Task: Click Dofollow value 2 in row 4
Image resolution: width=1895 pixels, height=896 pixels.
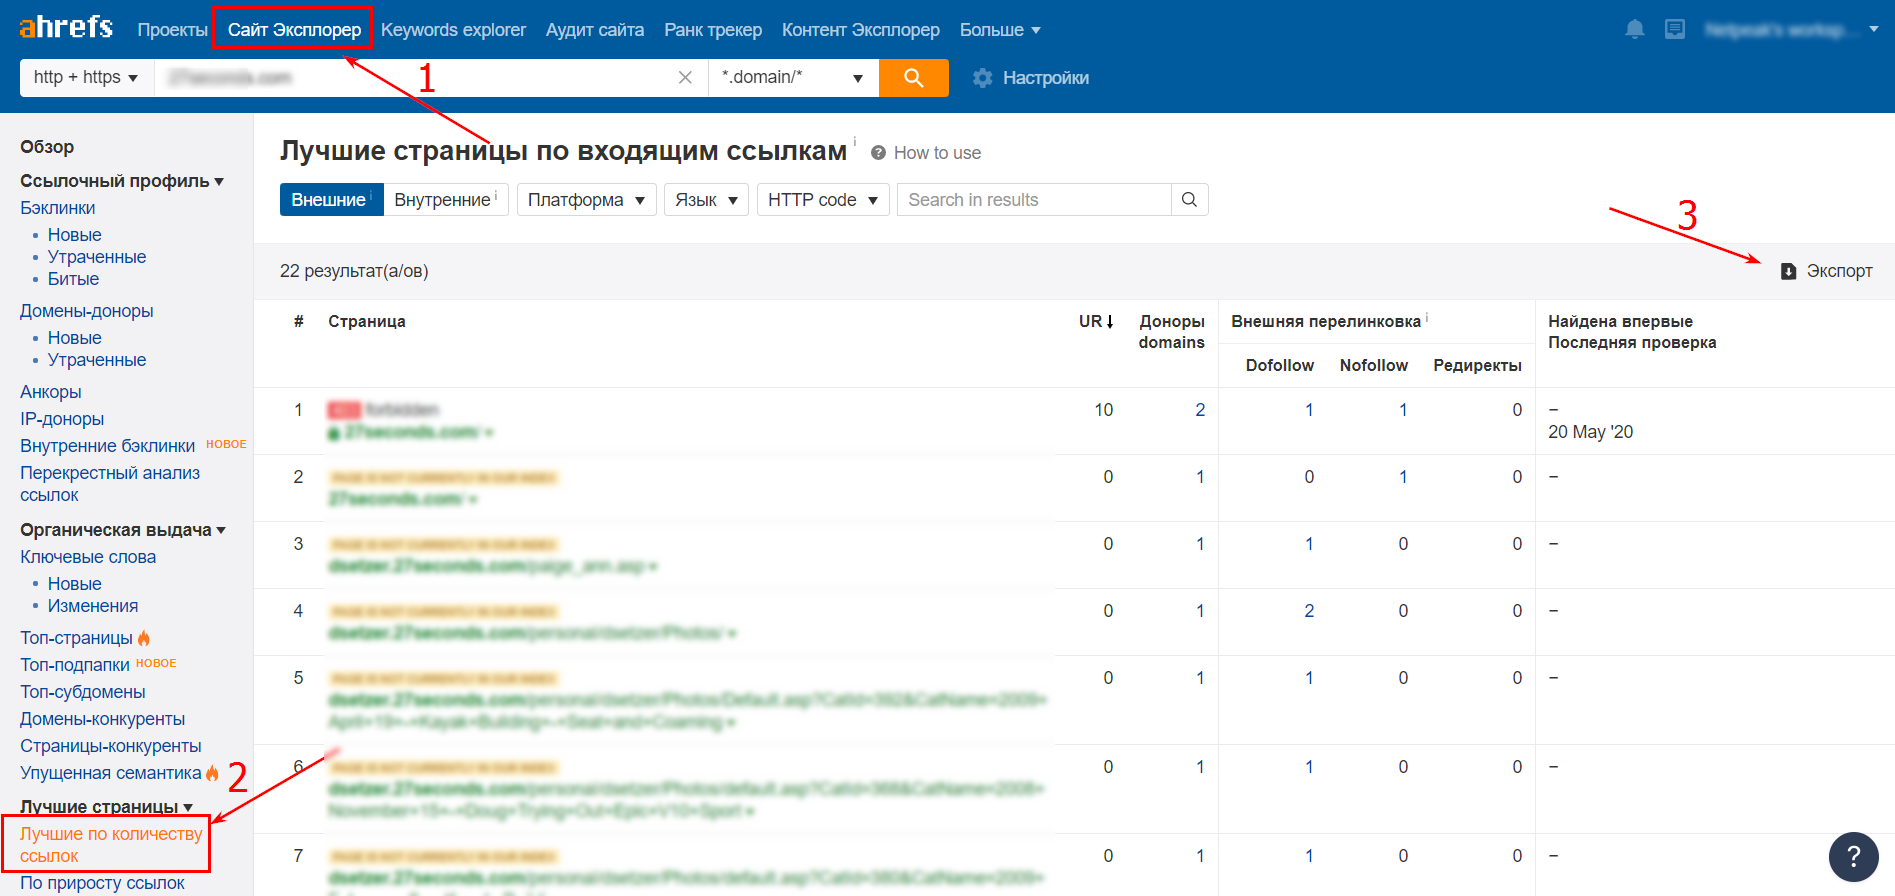Action: (x=1309, y=611)
